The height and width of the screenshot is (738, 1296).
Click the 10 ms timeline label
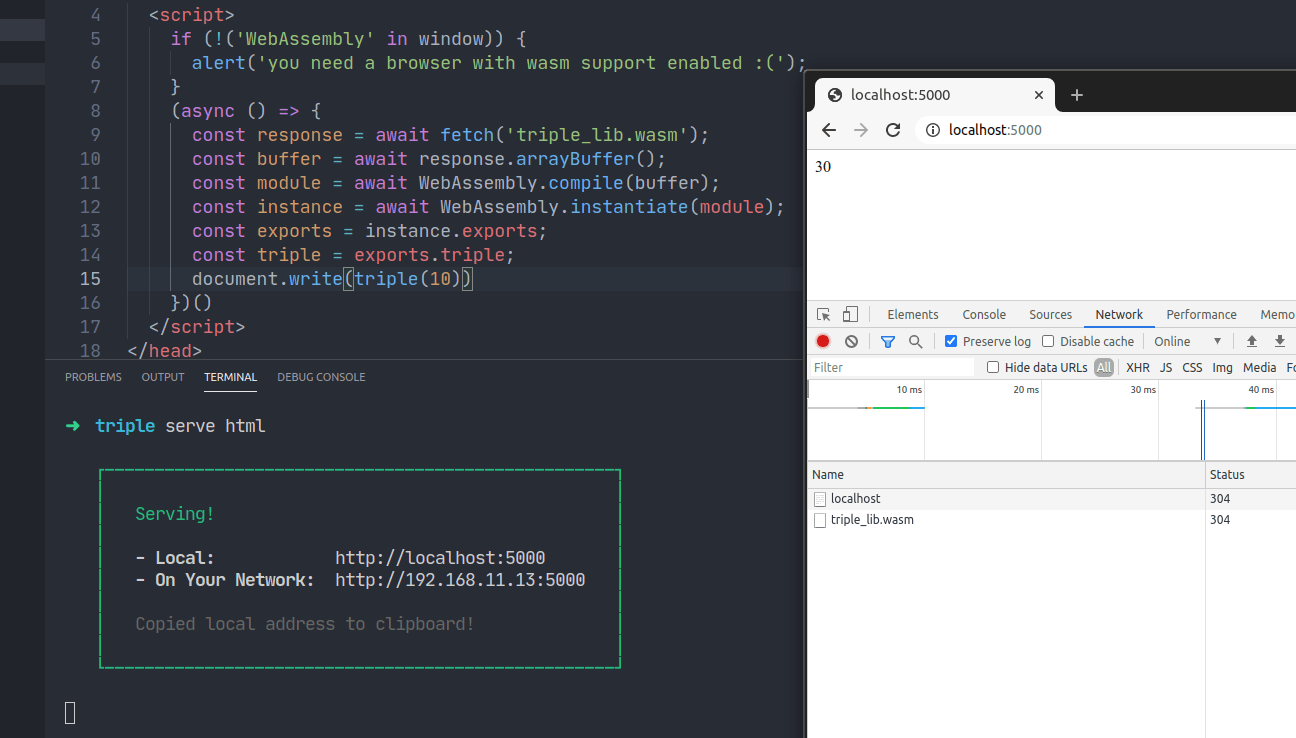pyautogui.click(x=909, y=389)
